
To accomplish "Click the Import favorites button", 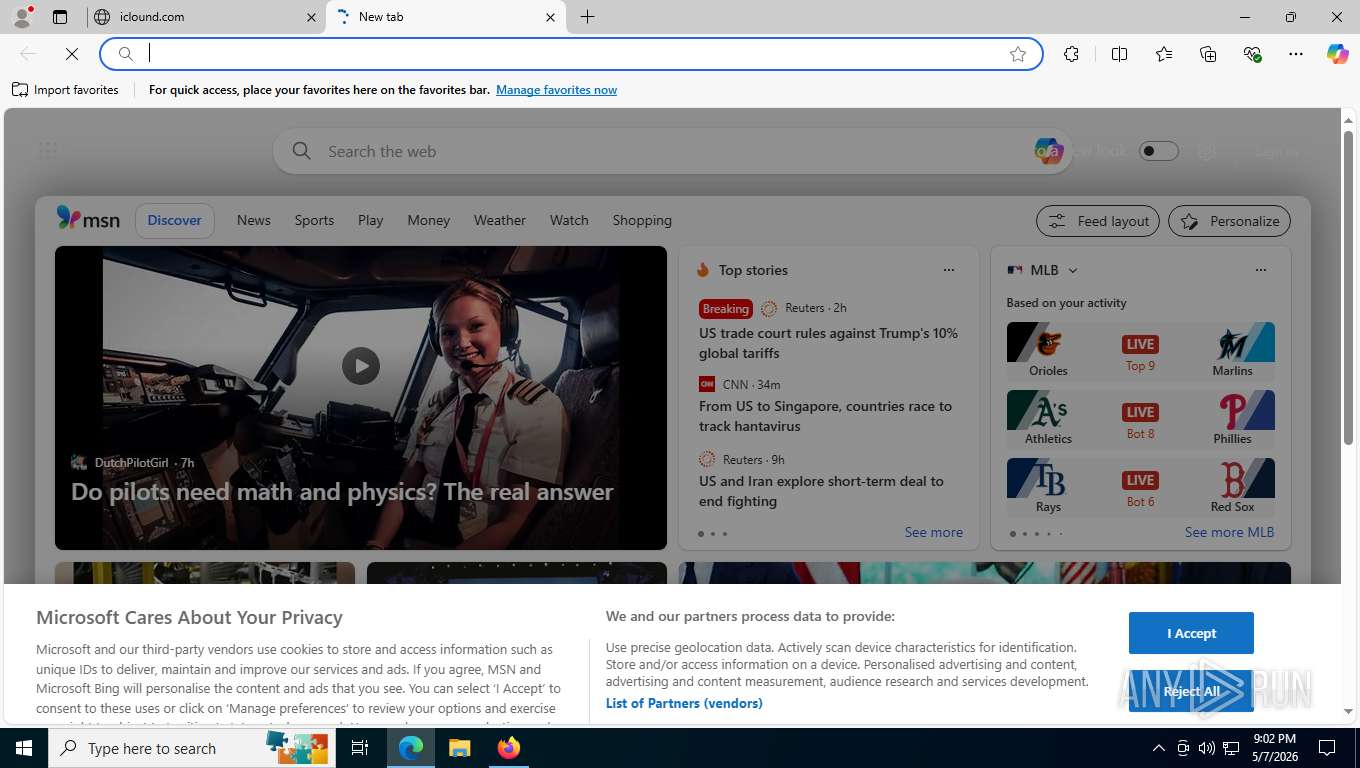I will click(x=66, y=90).
